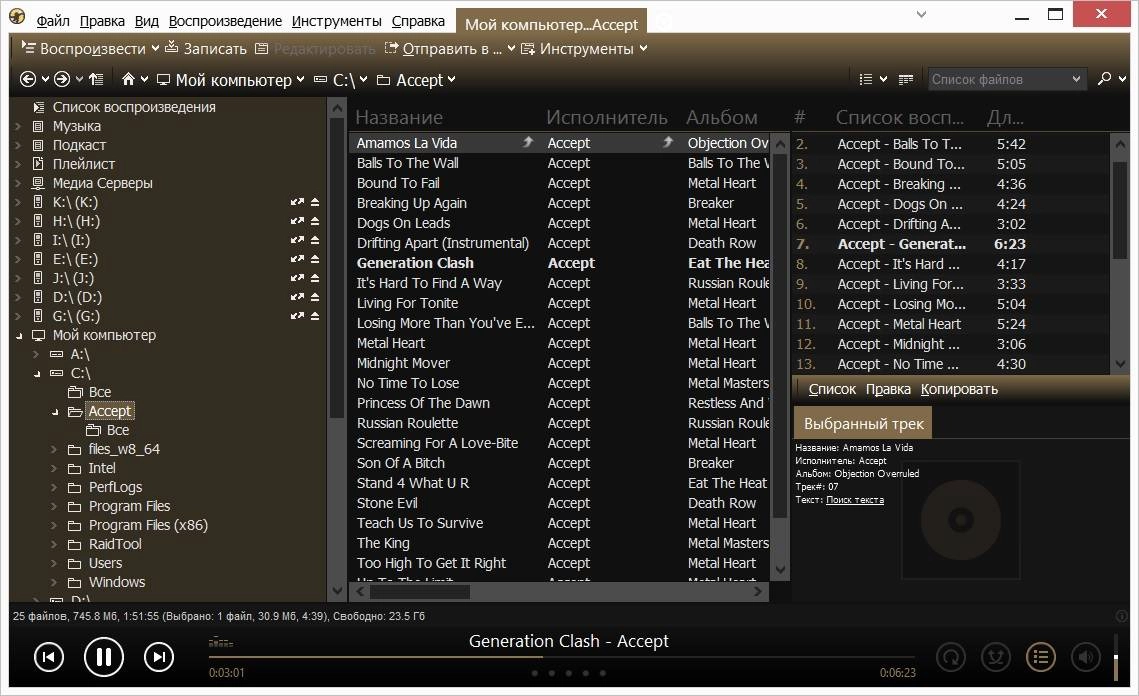Expand the Program Files folder node
Image resolution: width=1139 pixels, height=696 pixels.
point(54,506)
